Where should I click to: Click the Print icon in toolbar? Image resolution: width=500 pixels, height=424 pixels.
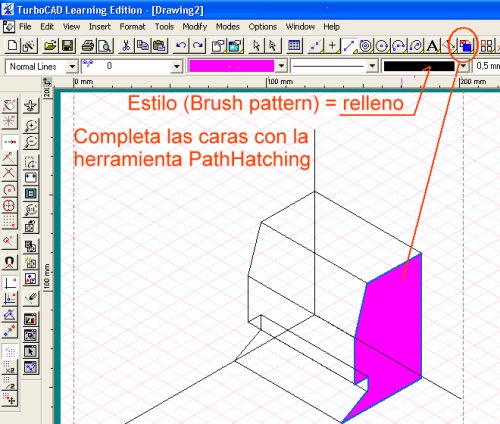click(x=88, y=46)
